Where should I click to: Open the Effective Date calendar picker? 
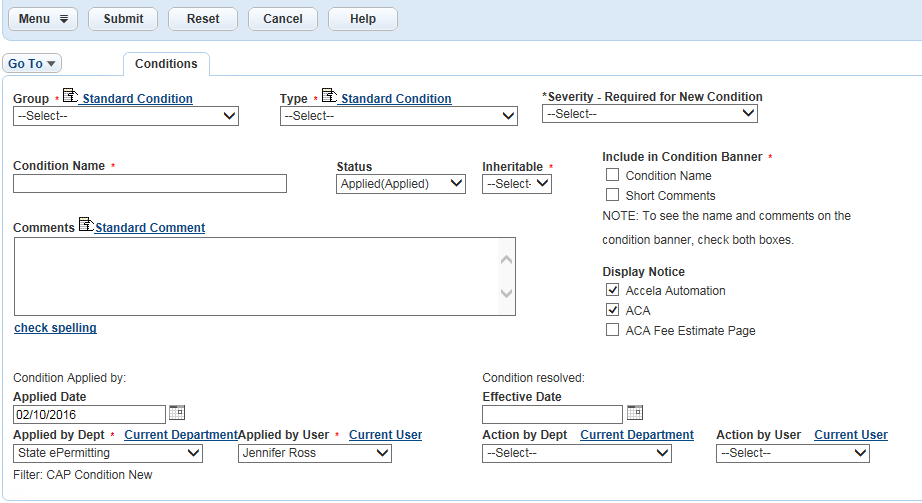pyautogui.click(x=634, y=412)
